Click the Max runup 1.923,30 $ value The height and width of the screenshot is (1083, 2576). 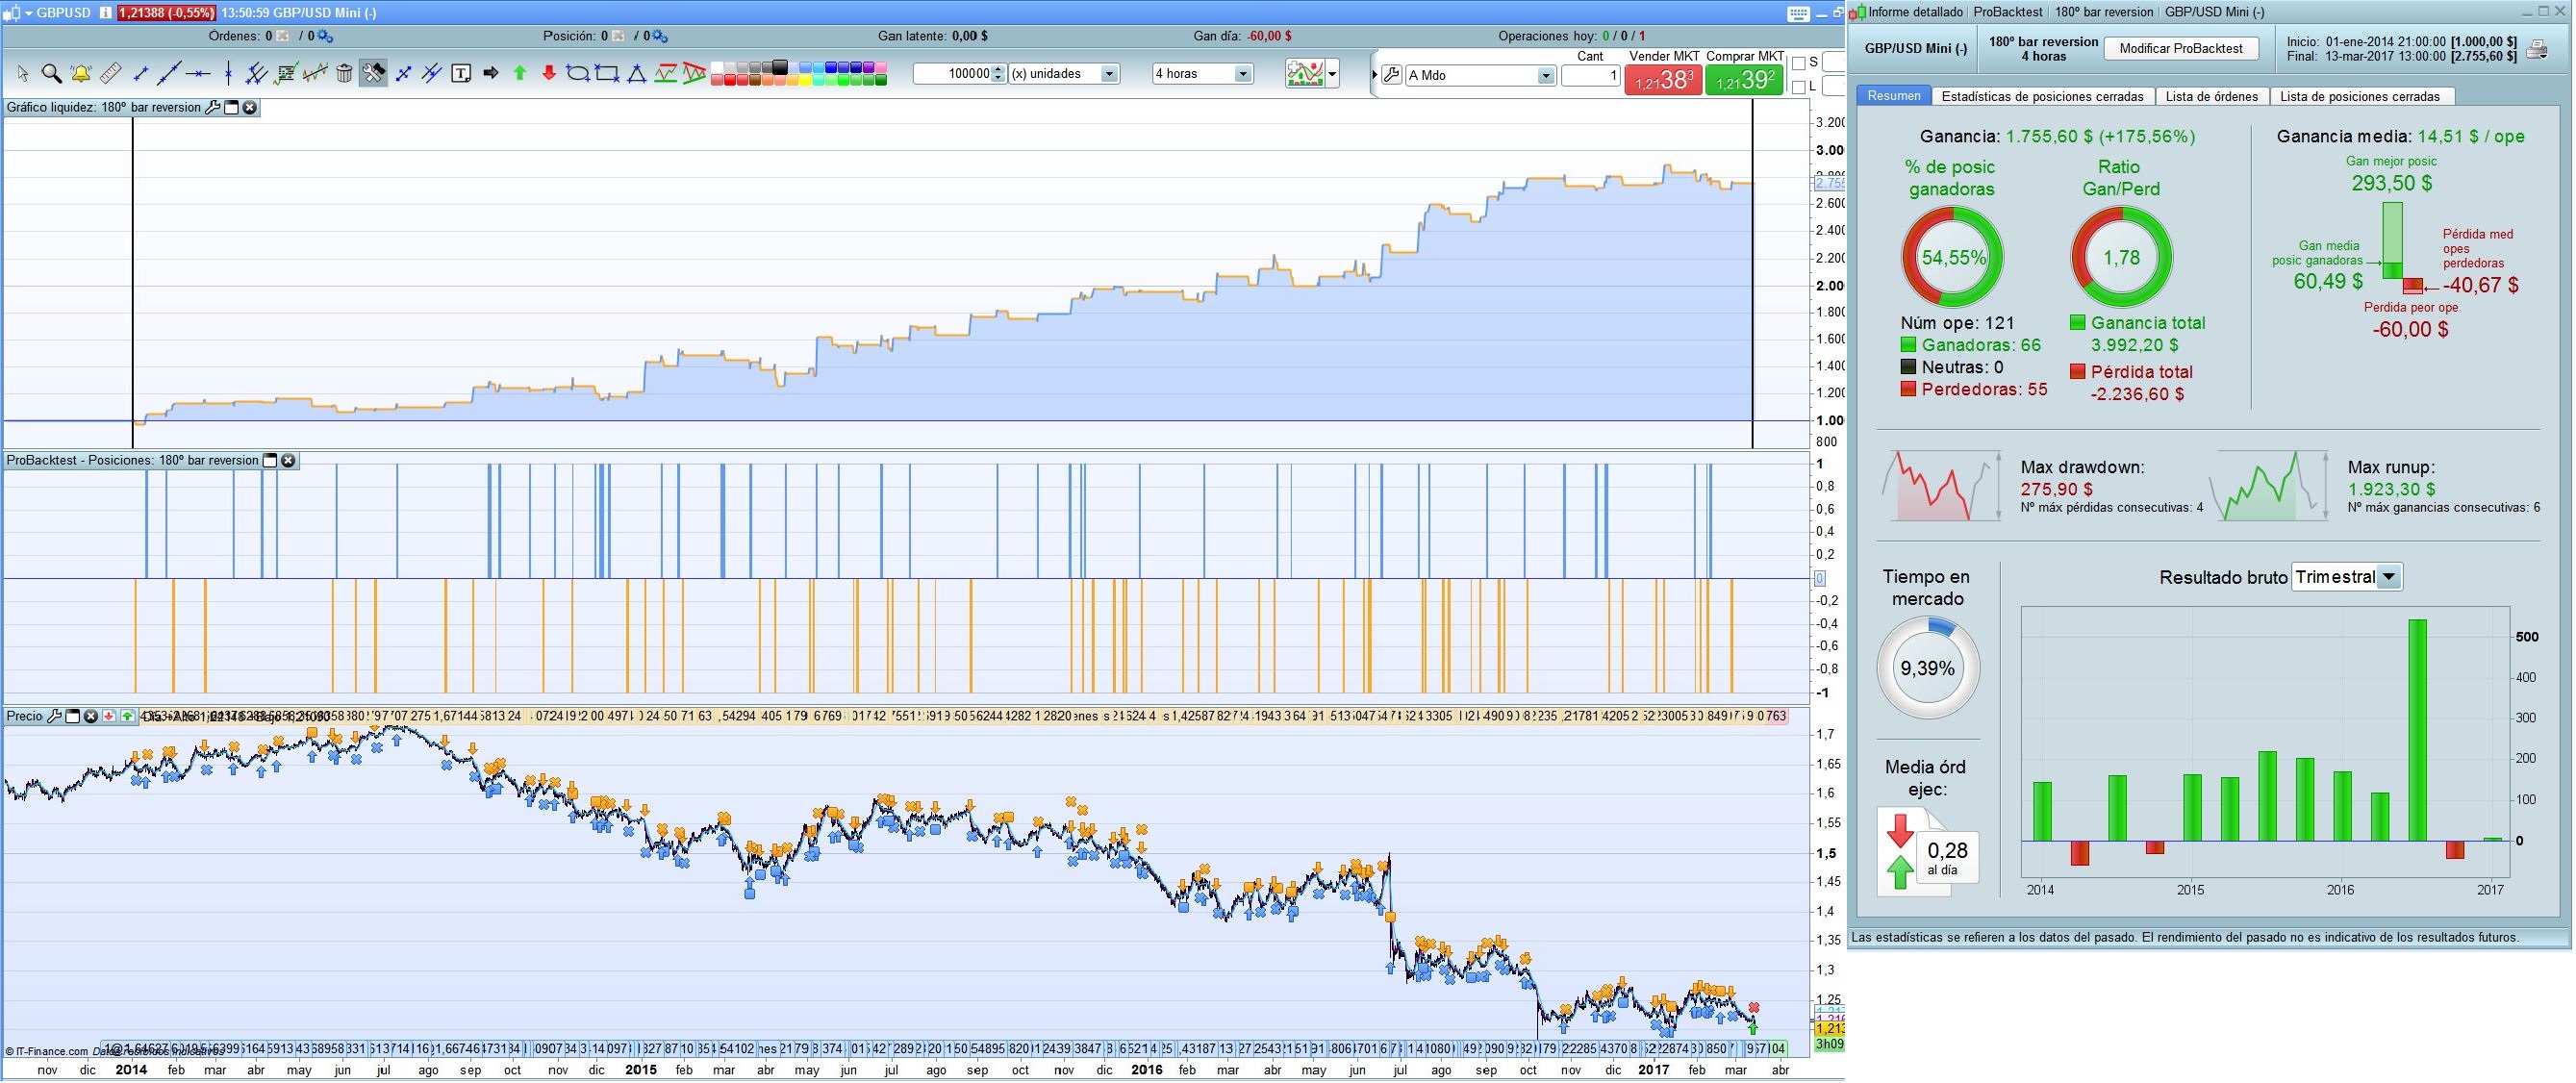2391,489
